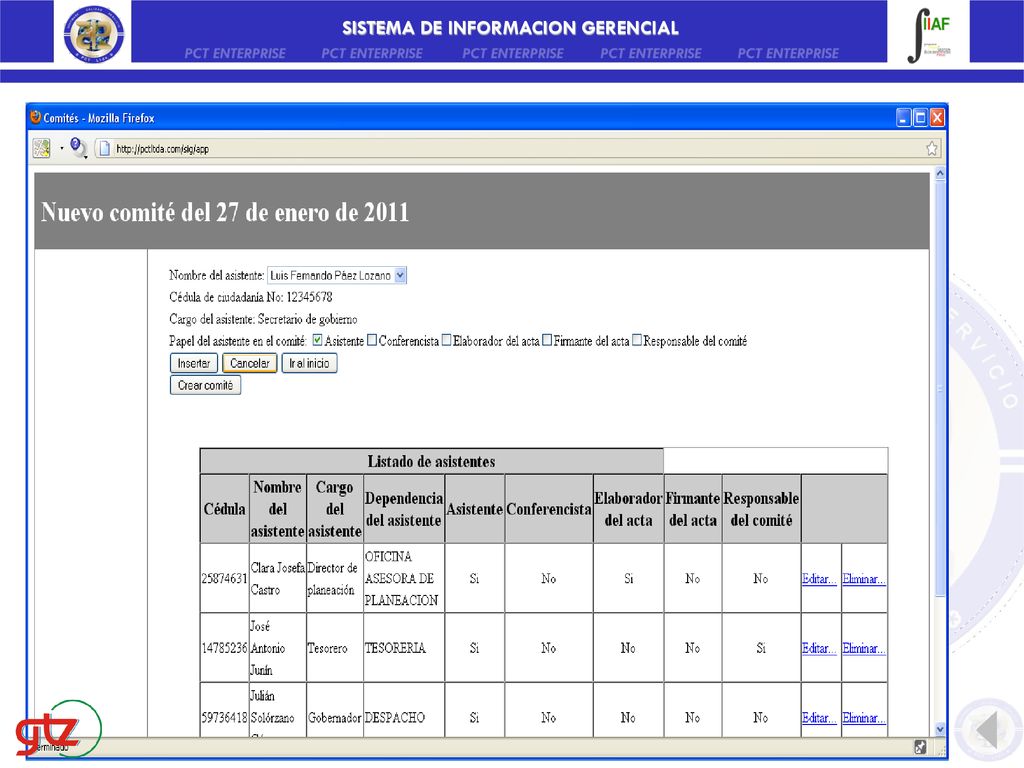This screenshot has width=1024, height=768.
Task: Click the Gobernador cargo cell
Action: point(334,718)
